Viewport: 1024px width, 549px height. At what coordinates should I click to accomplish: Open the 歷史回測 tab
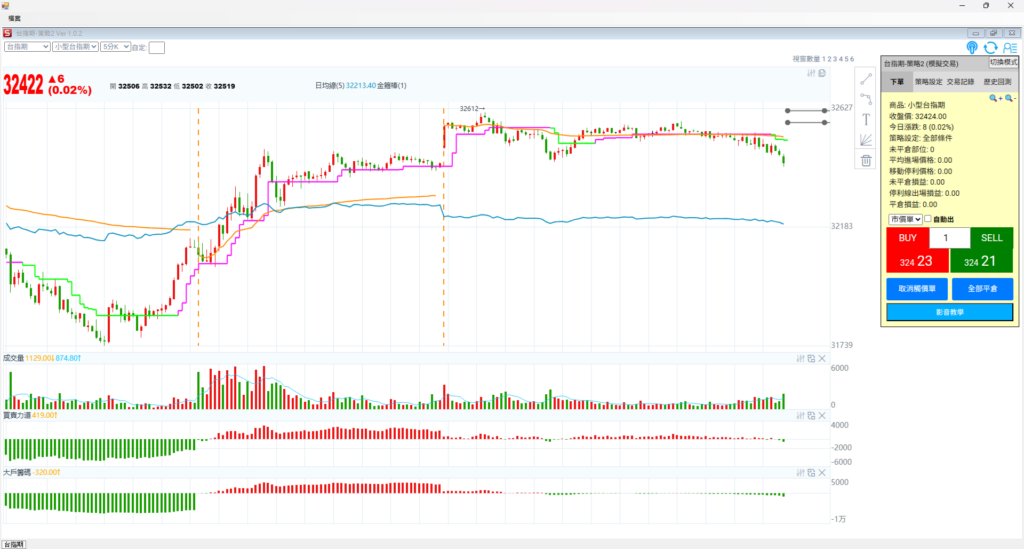(996, 82)
